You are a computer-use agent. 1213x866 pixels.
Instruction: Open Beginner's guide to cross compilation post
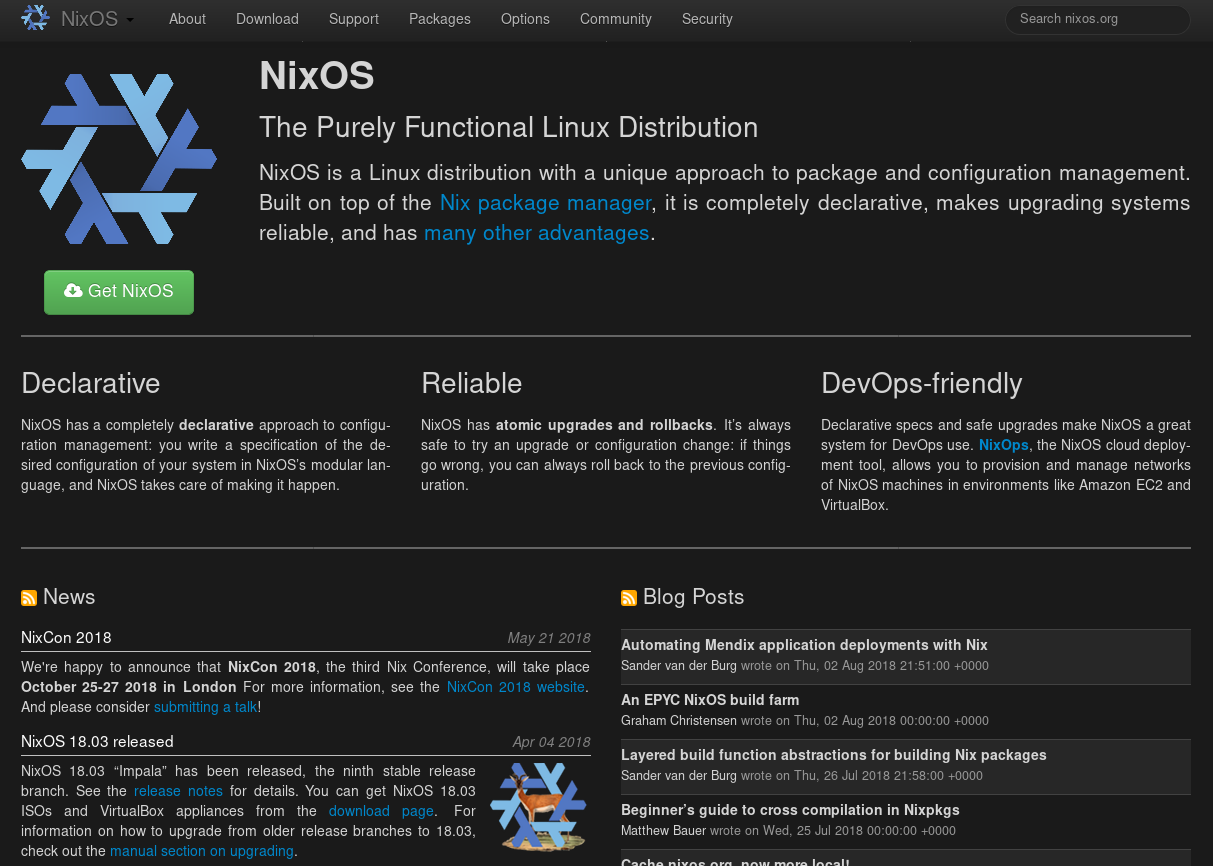(x=790, y=810)
